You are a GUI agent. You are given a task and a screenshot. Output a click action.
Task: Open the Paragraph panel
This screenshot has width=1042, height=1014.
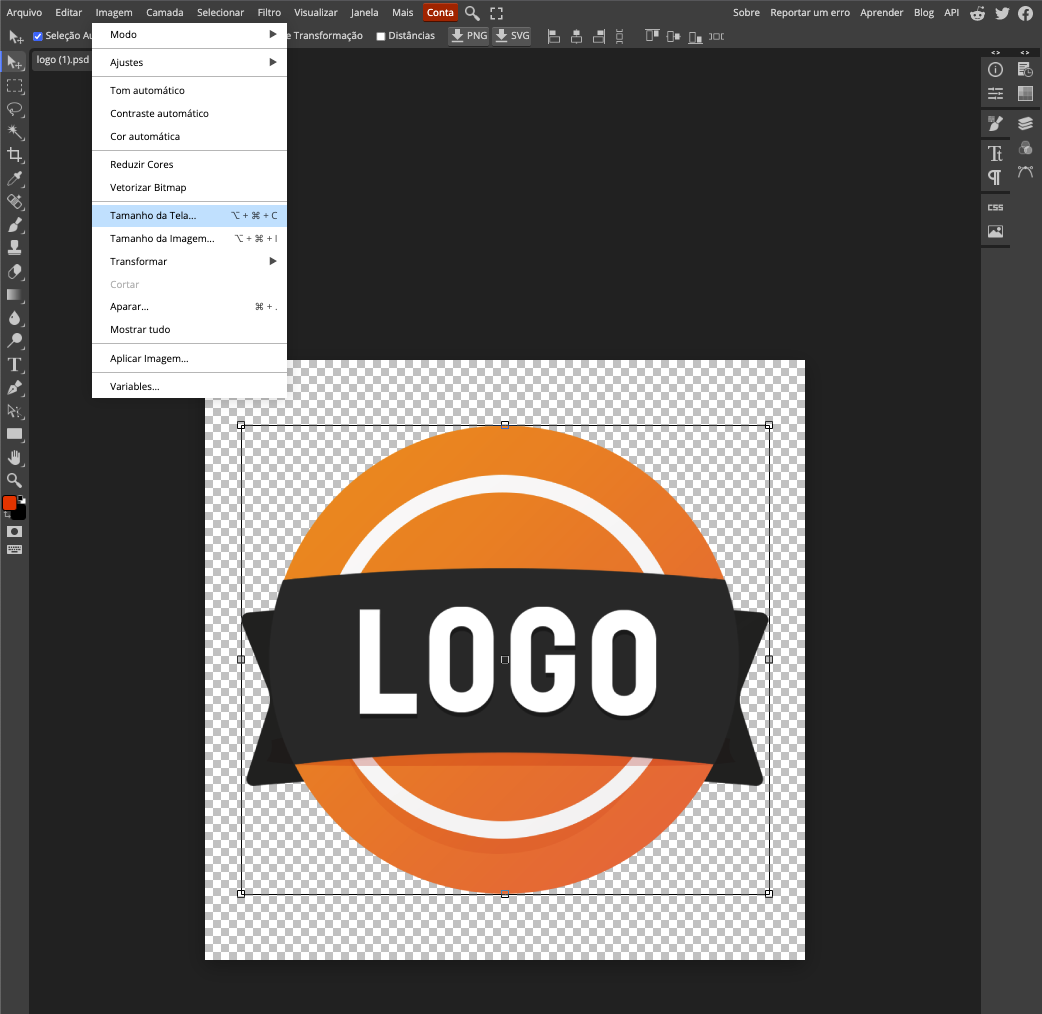pos(994,176)
